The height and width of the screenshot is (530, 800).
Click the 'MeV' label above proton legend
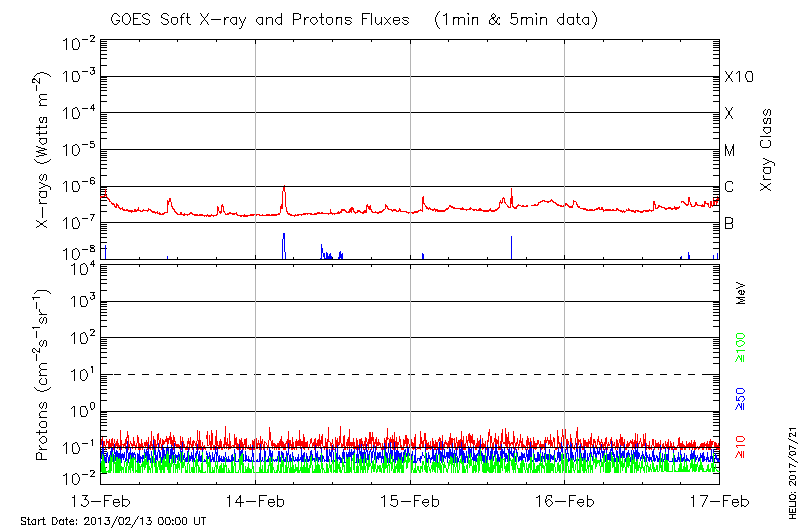coord(741,293)
